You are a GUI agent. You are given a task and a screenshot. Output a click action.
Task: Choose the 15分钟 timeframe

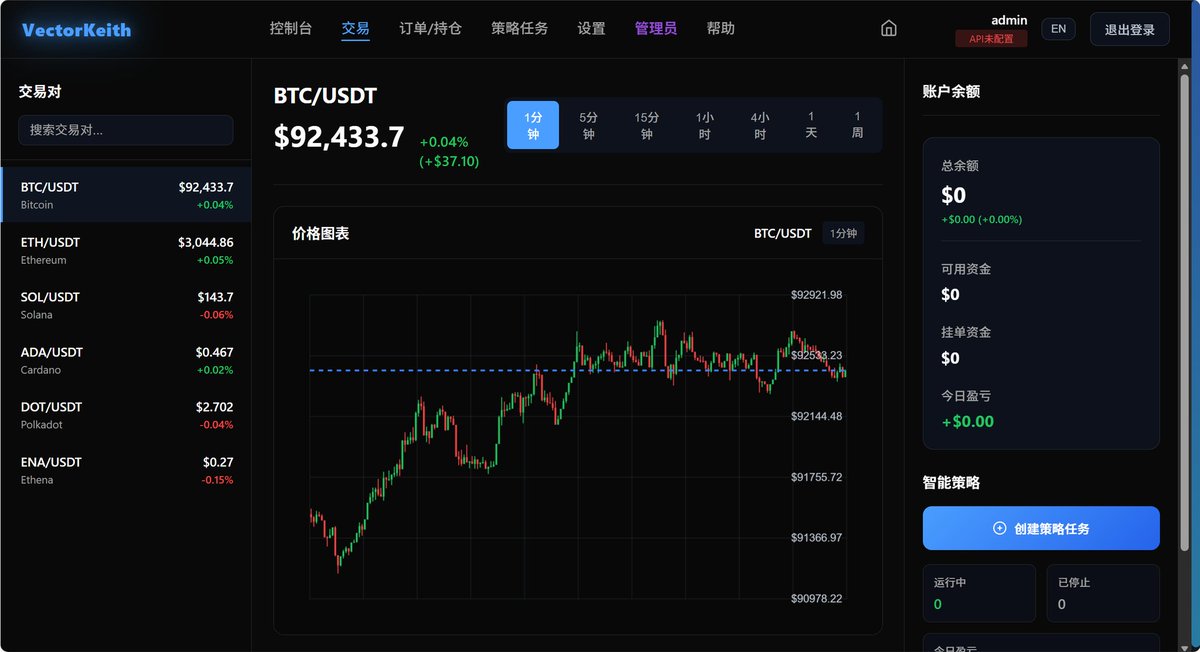coord(646,125)
